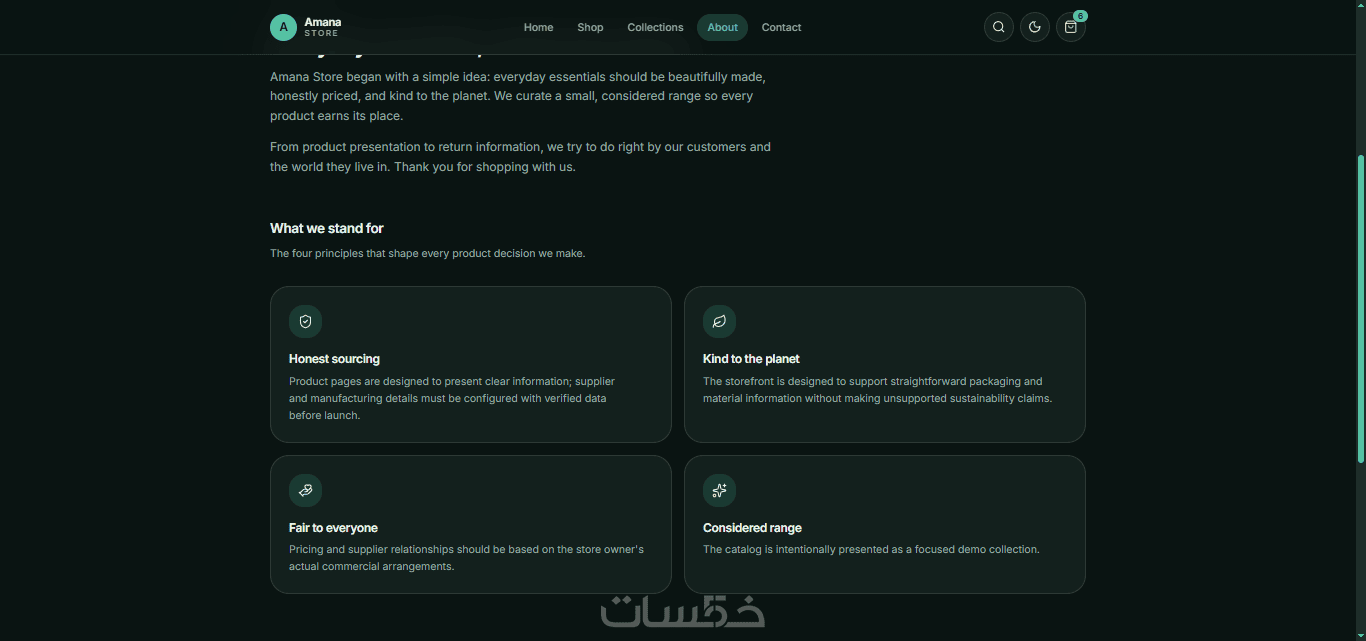Click the Considered range sparkle icon
This screenshot has height=641, width=1366.
pos(720,491)
